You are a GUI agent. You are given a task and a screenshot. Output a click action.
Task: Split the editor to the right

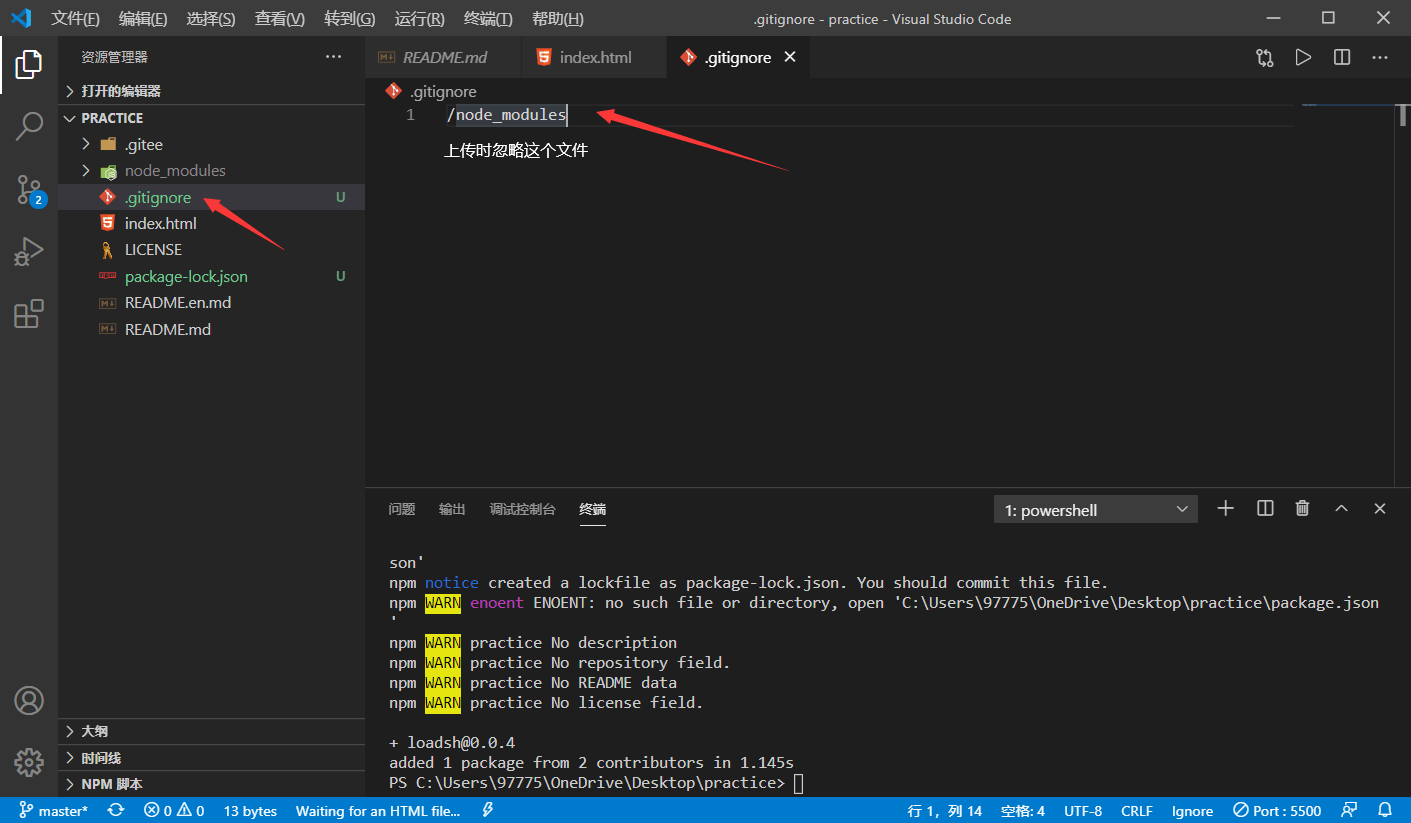pos(1342,58)
